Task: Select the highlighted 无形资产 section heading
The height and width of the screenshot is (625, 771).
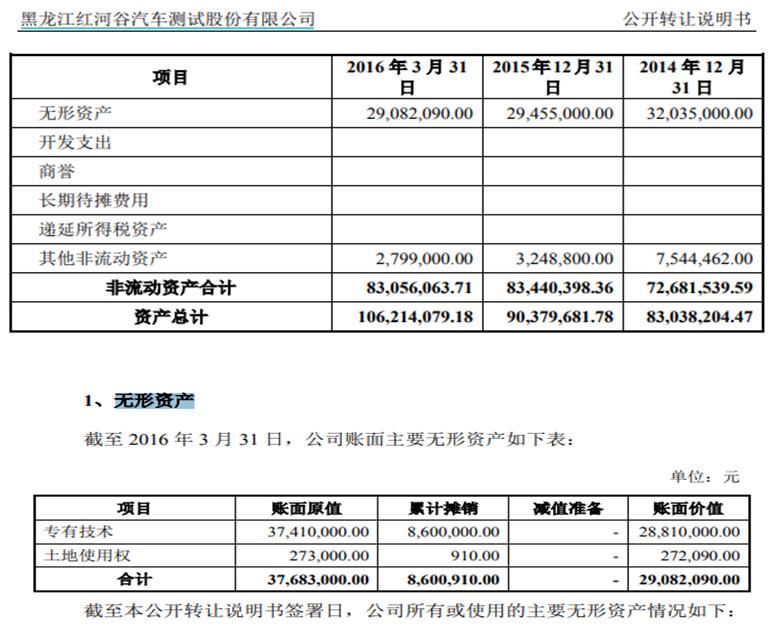Action: tap(154, 401)
